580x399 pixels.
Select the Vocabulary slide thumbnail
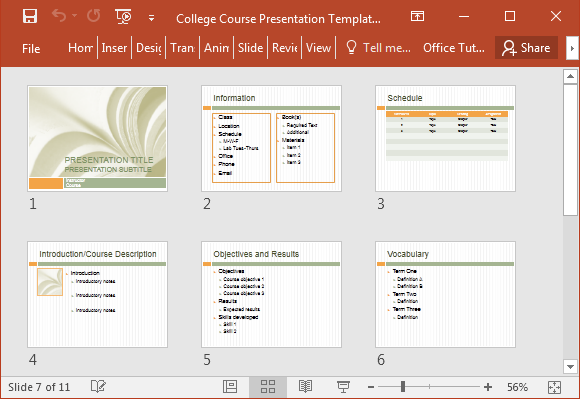click(445, 294)
